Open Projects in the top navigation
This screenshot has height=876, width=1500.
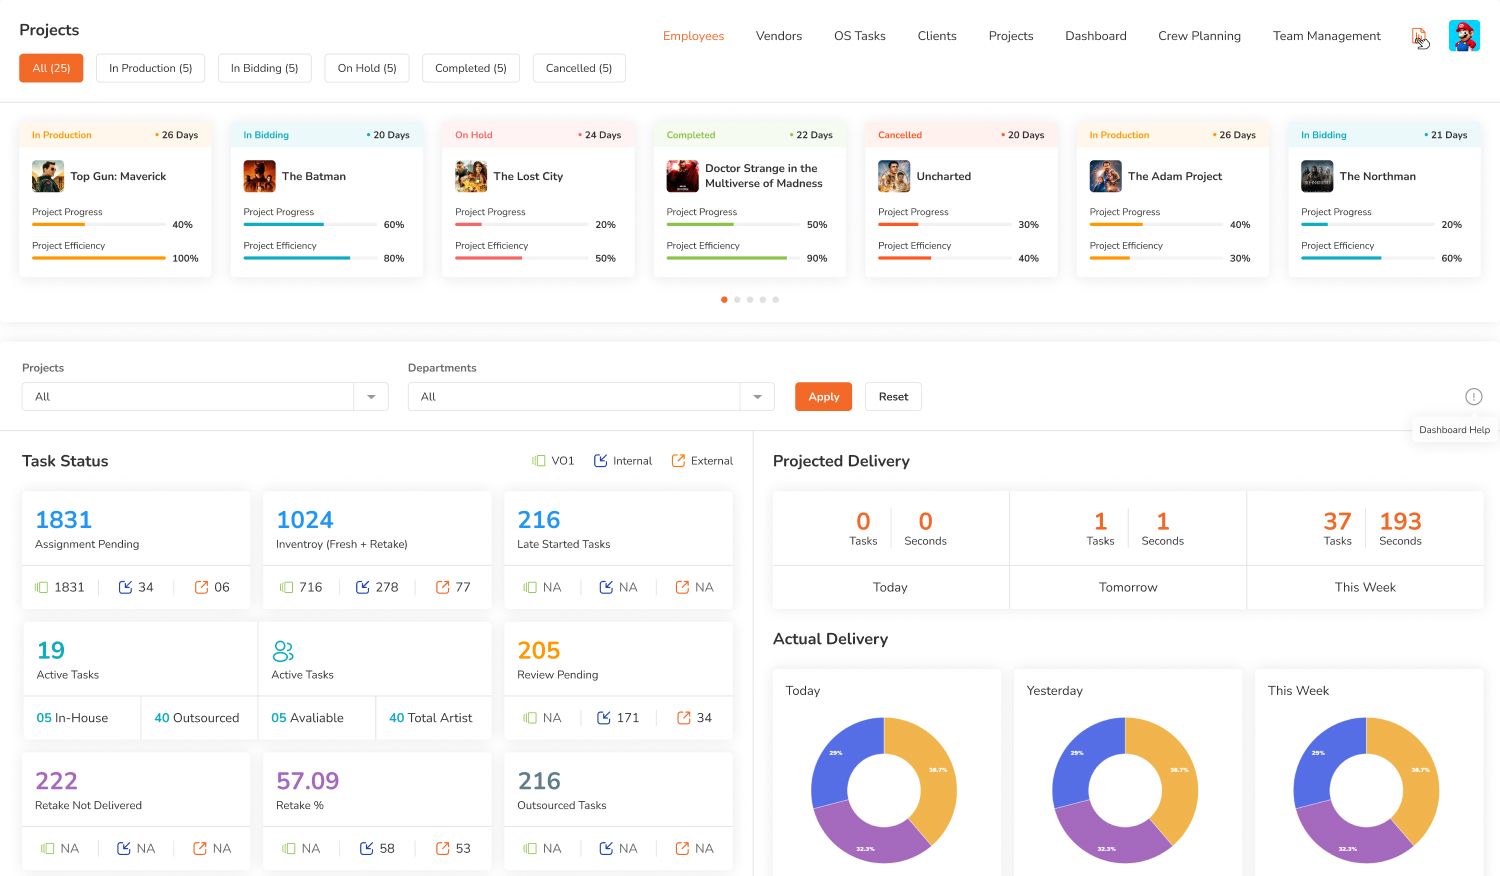[1011, 36]
